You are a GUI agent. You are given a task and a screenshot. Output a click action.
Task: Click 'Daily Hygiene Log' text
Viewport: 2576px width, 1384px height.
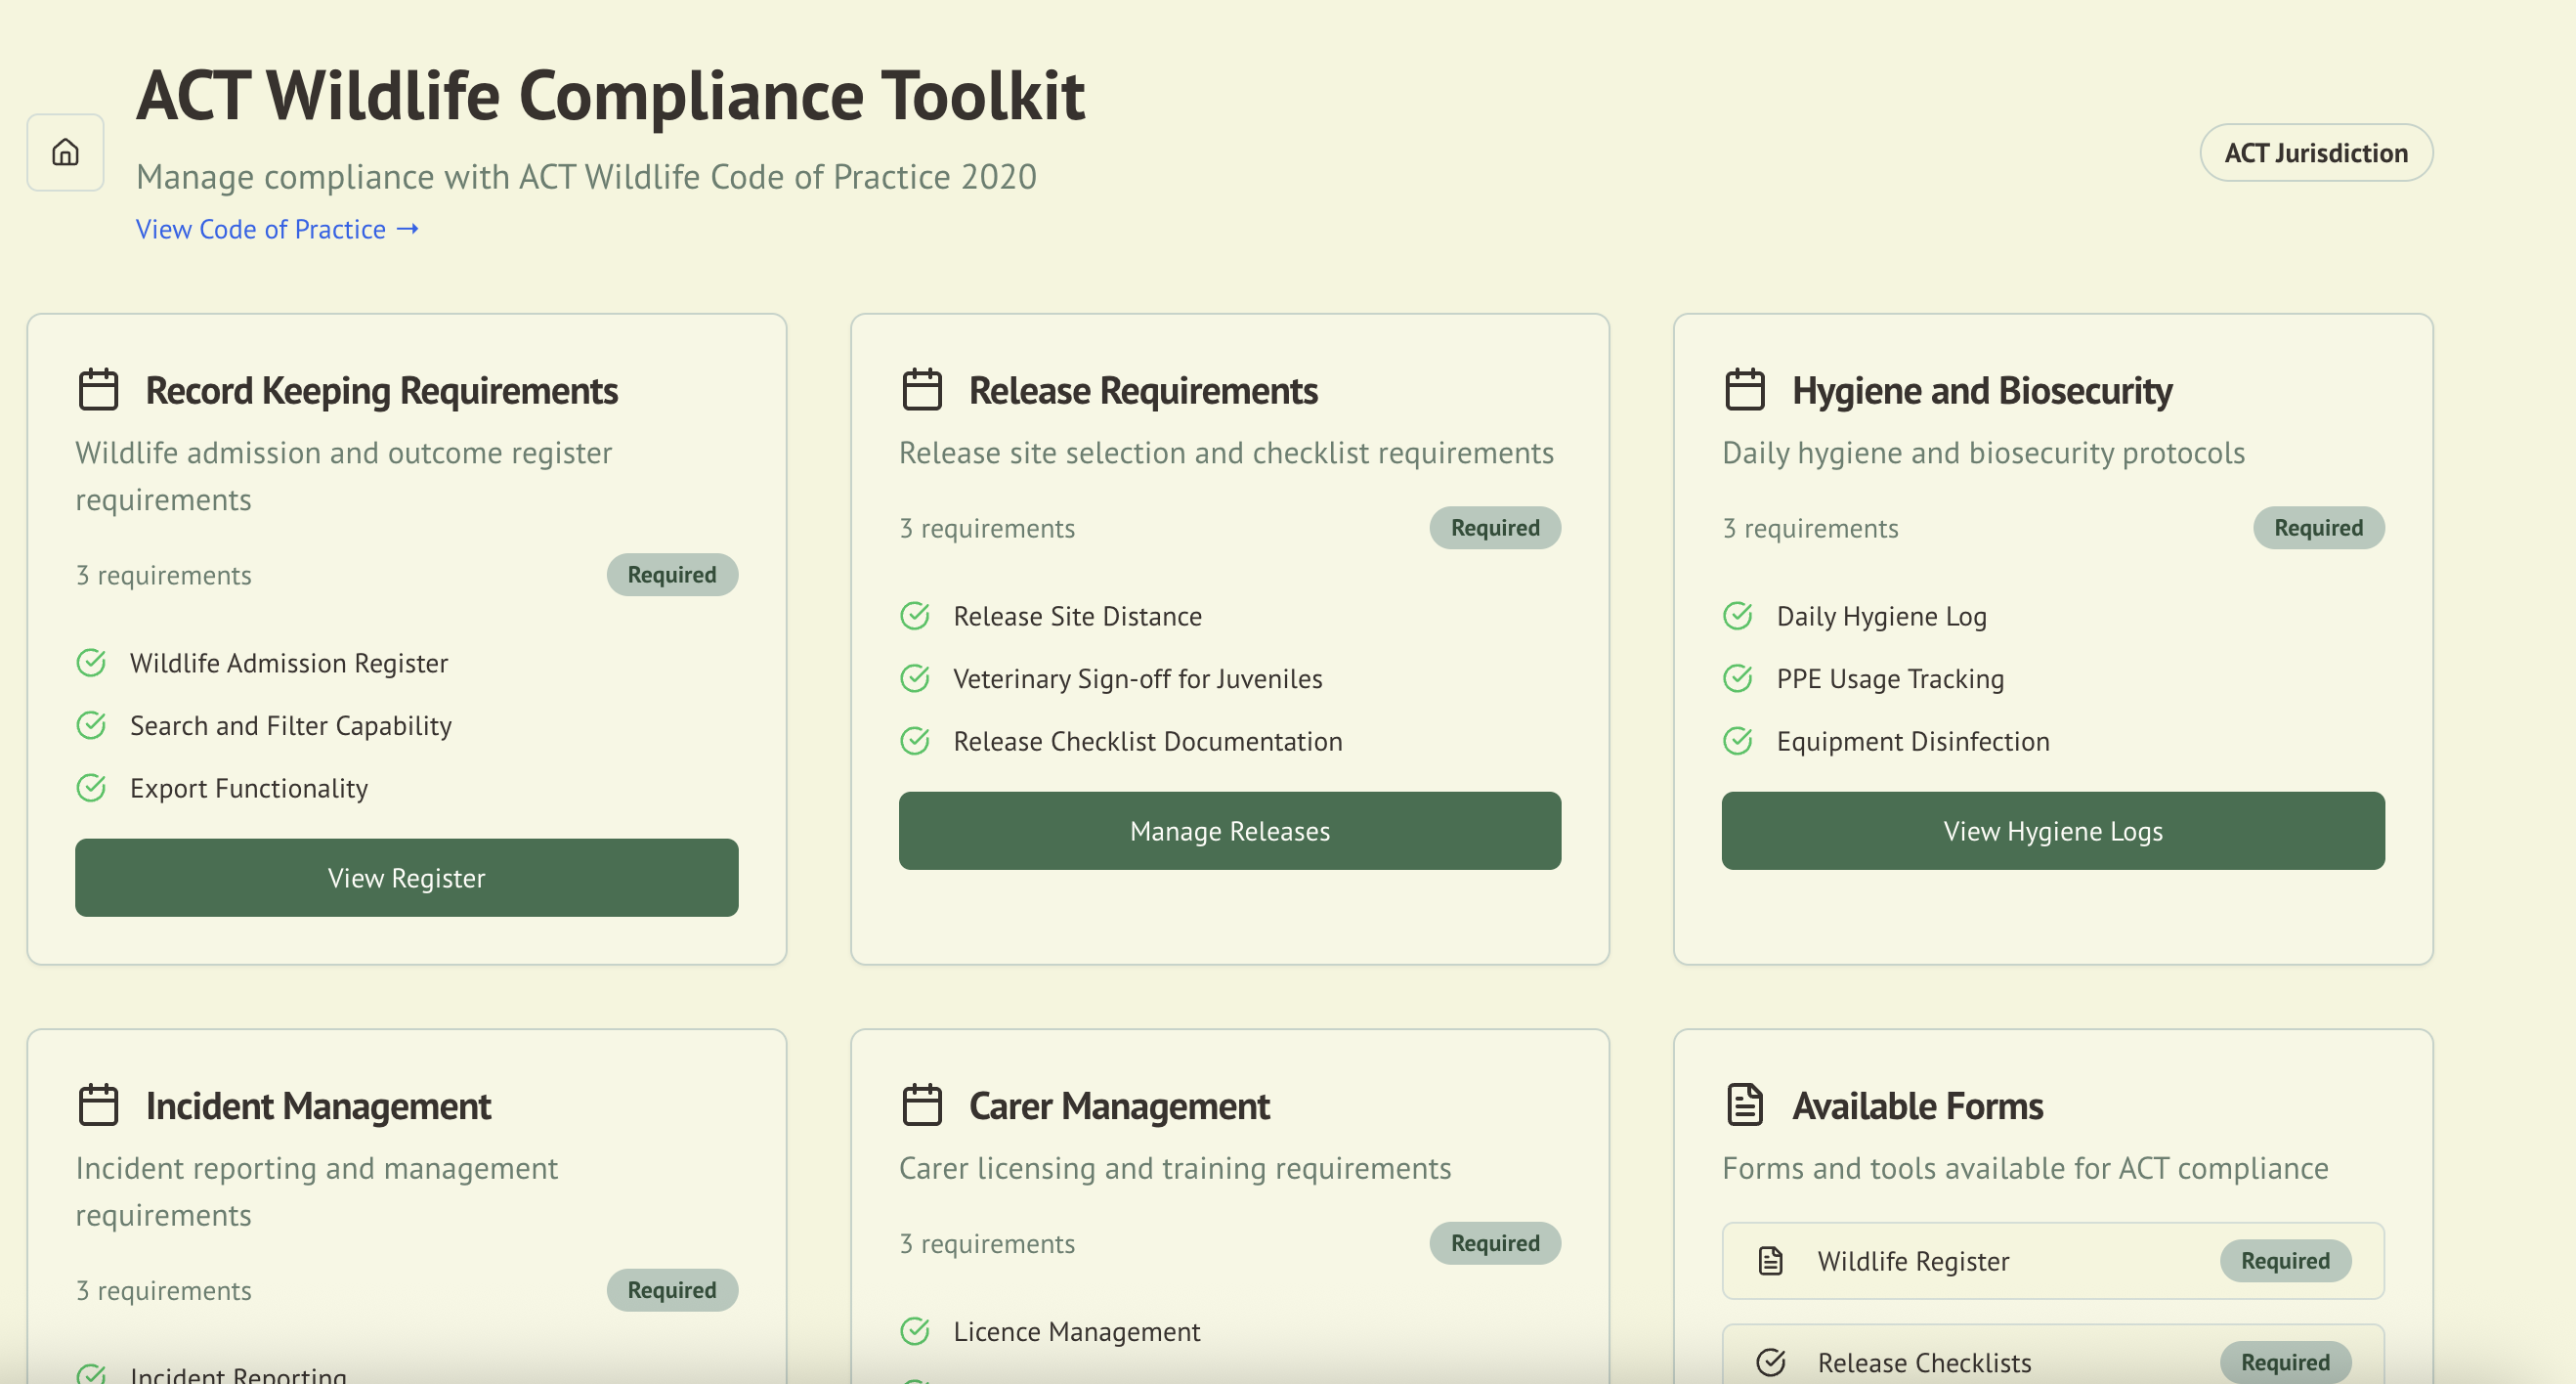click(x=1881, y=616)
